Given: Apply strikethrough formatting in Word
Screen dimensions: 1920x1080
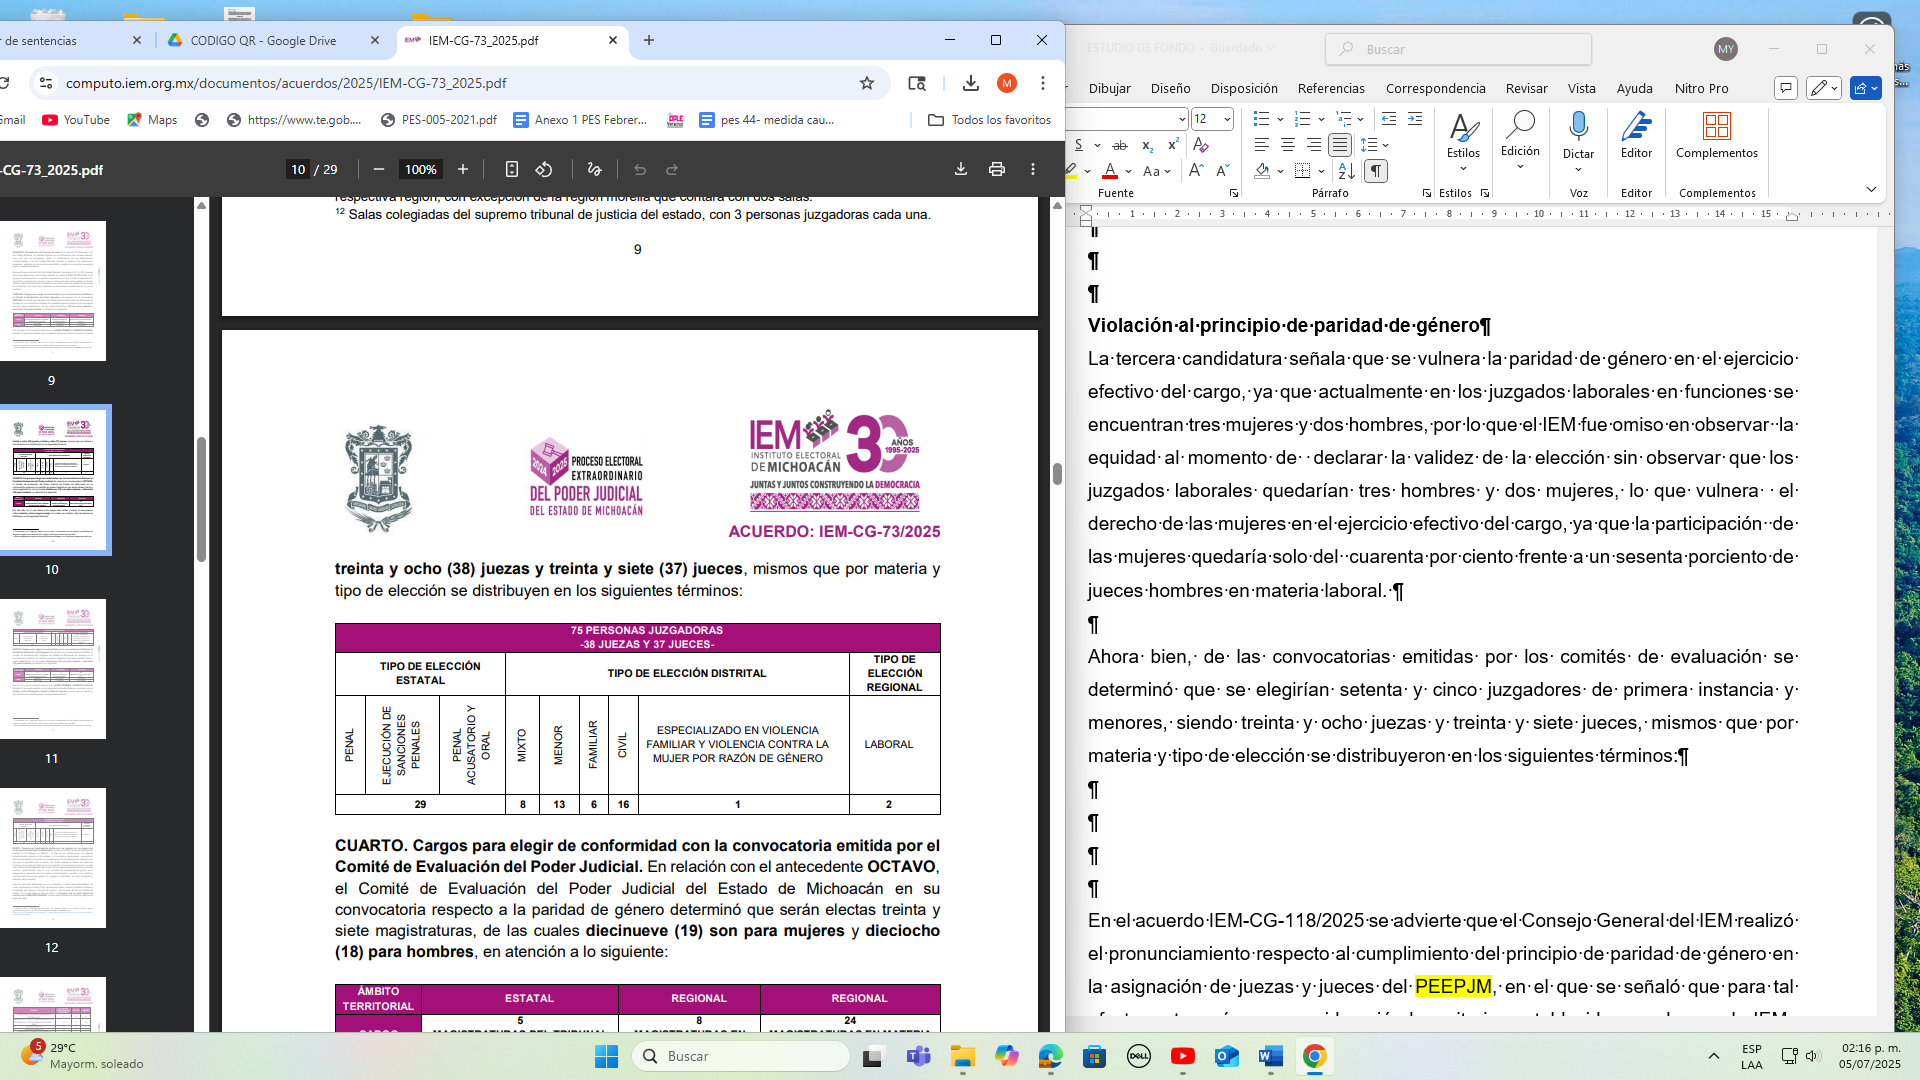Looking at the screenshot, I should tap(1120, 145).
